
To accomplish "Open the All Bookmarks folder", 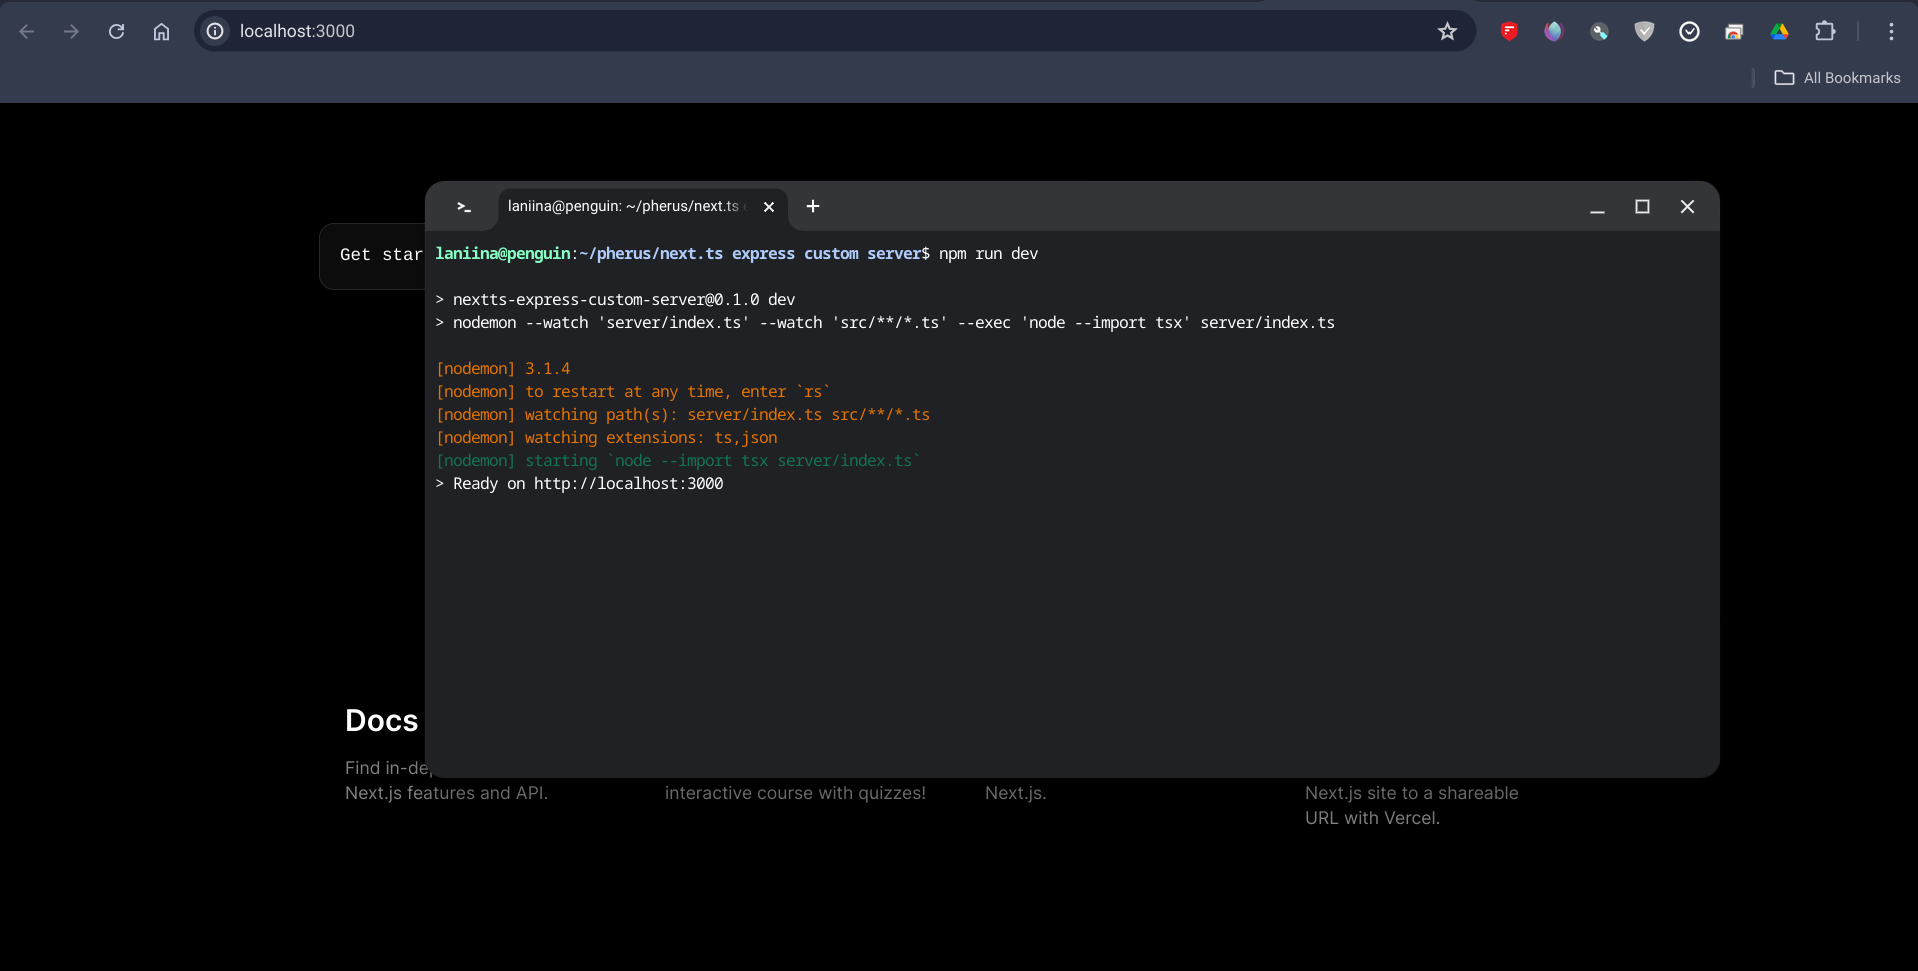I will (x=1837, y=78).
